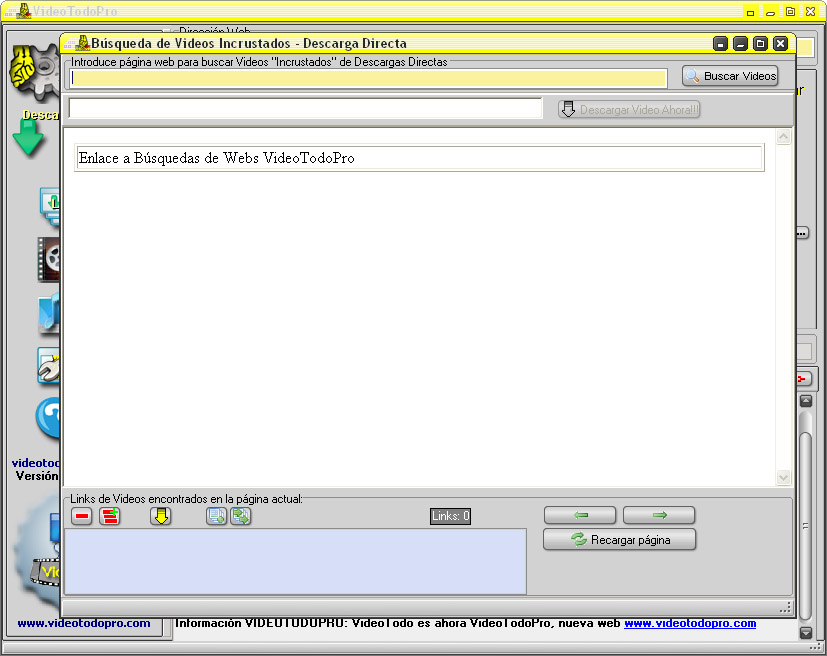Image resolution: width=827 pixels, height=656 pixels.
Task: Click the yellow down-arrow download button in links toolbar
Action: [161, 516]
